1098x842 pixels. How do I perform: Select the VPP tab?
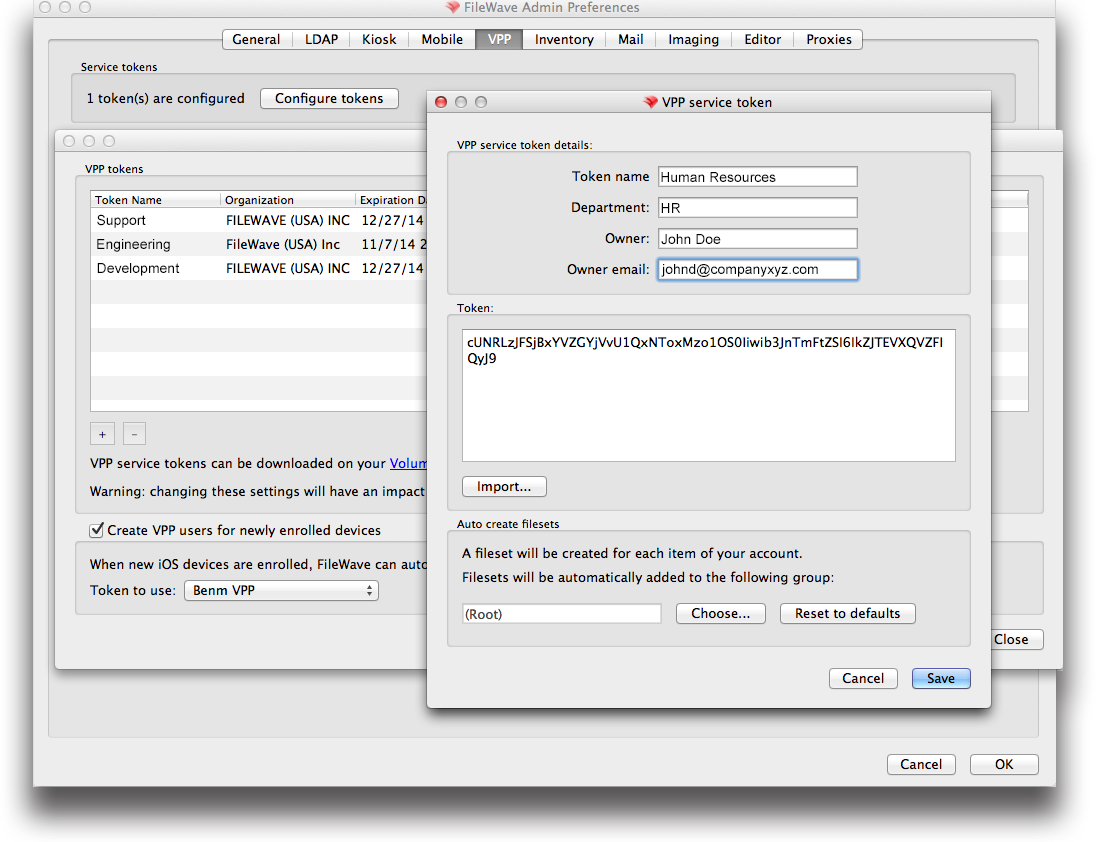click(499, 39)
